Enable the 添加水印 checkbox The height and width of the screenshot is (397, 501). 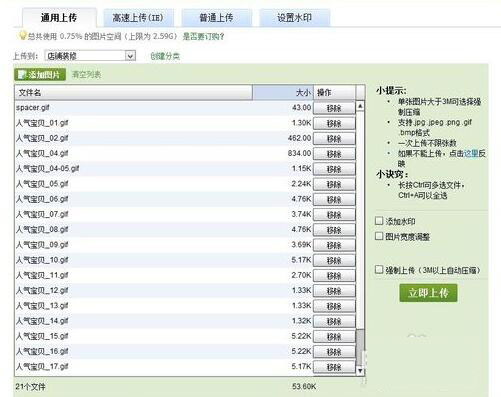point(379,221)
